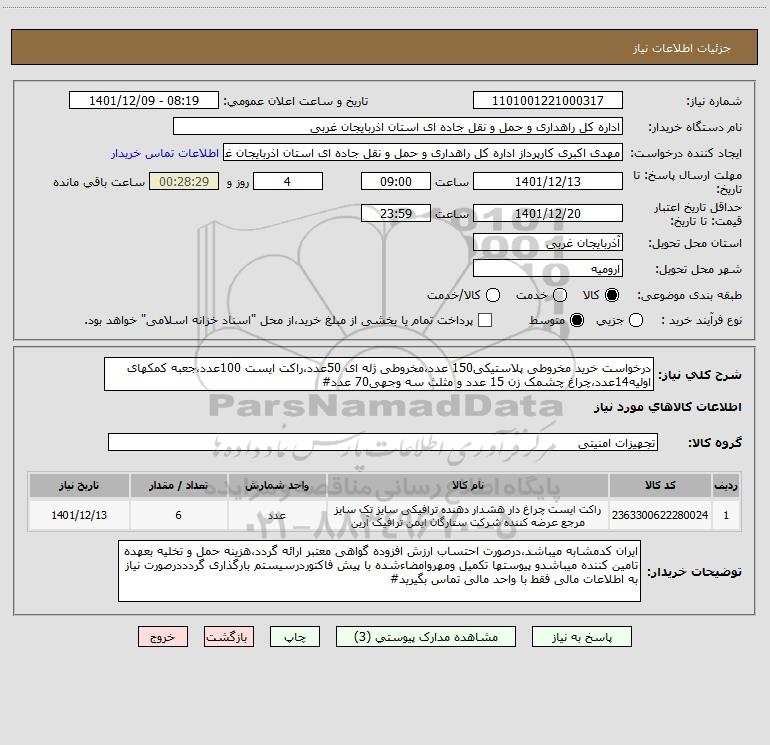
Task: Click the خروج exit button
Action: pyautogui.click(x=163, y=637)
